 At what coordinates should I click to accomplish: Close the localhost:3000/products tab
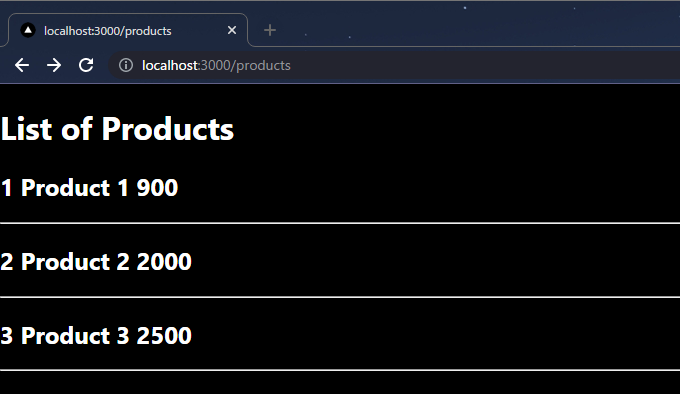pos(232,30)
